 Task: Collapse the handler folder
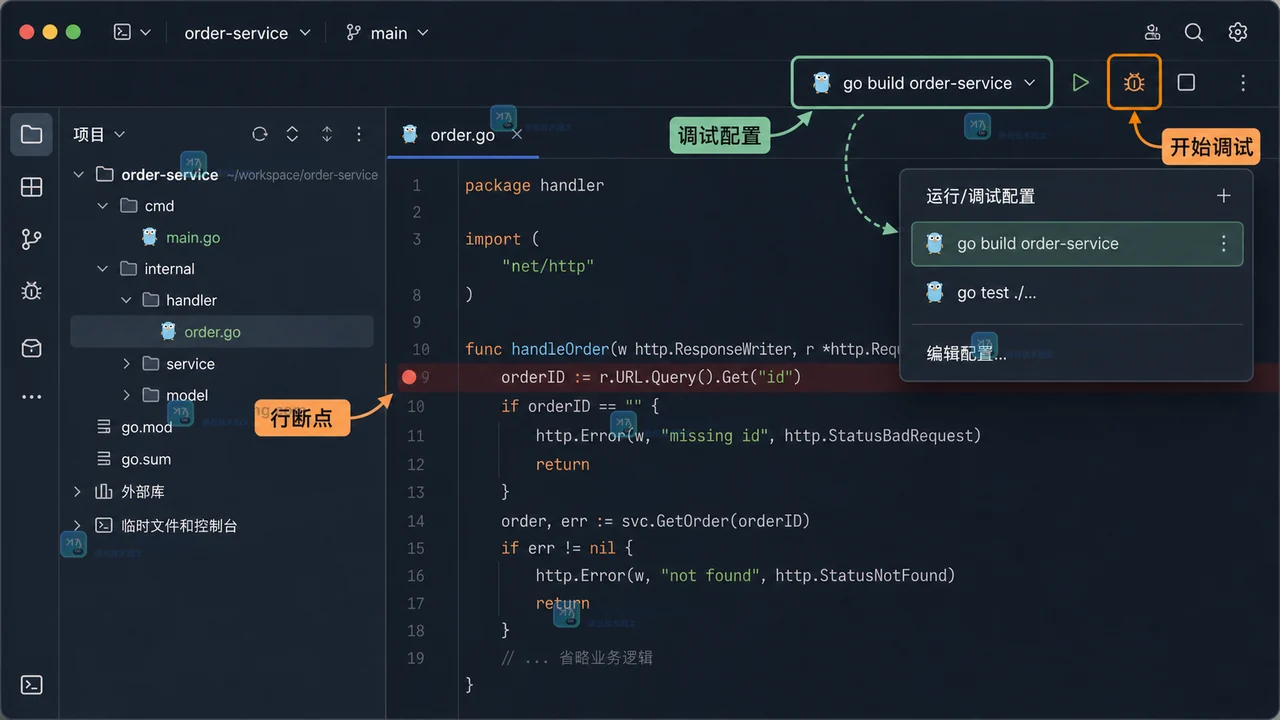point(126,300)
